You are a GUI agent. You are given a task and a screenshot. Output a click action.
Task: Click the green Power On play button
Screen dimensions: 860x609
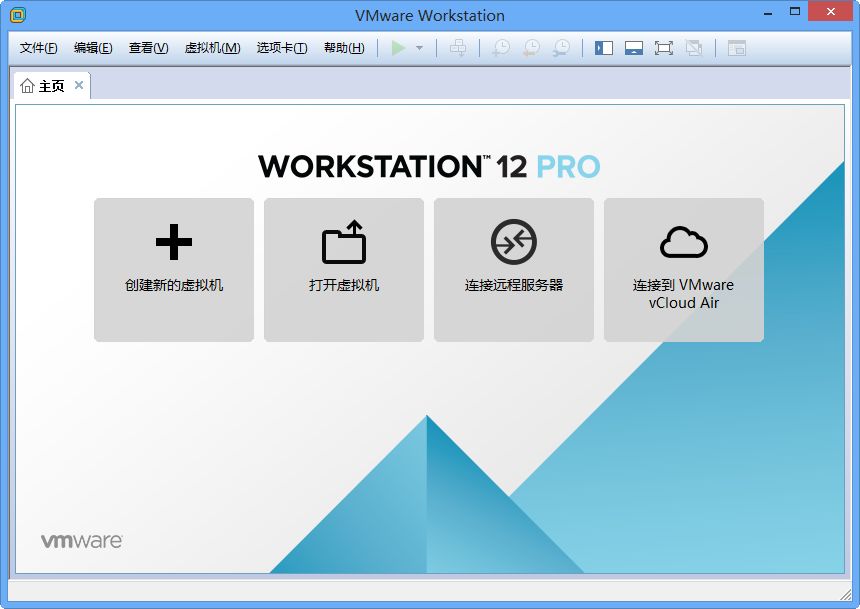pos(398,48)
